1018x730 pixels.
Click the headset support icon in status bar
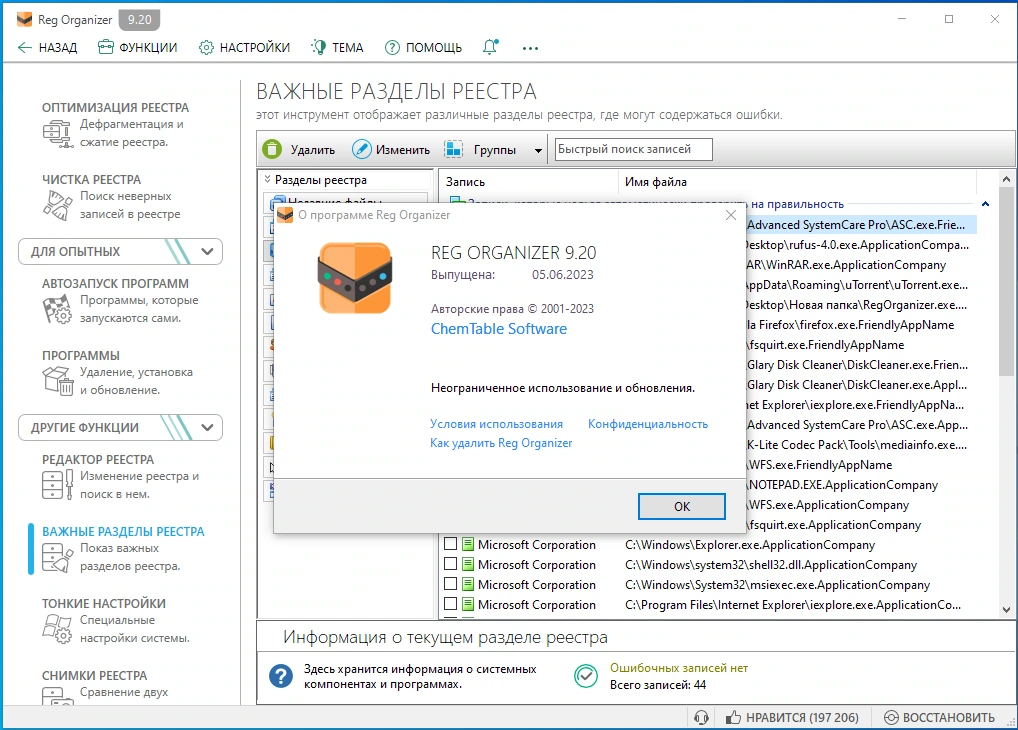(701, 718)
